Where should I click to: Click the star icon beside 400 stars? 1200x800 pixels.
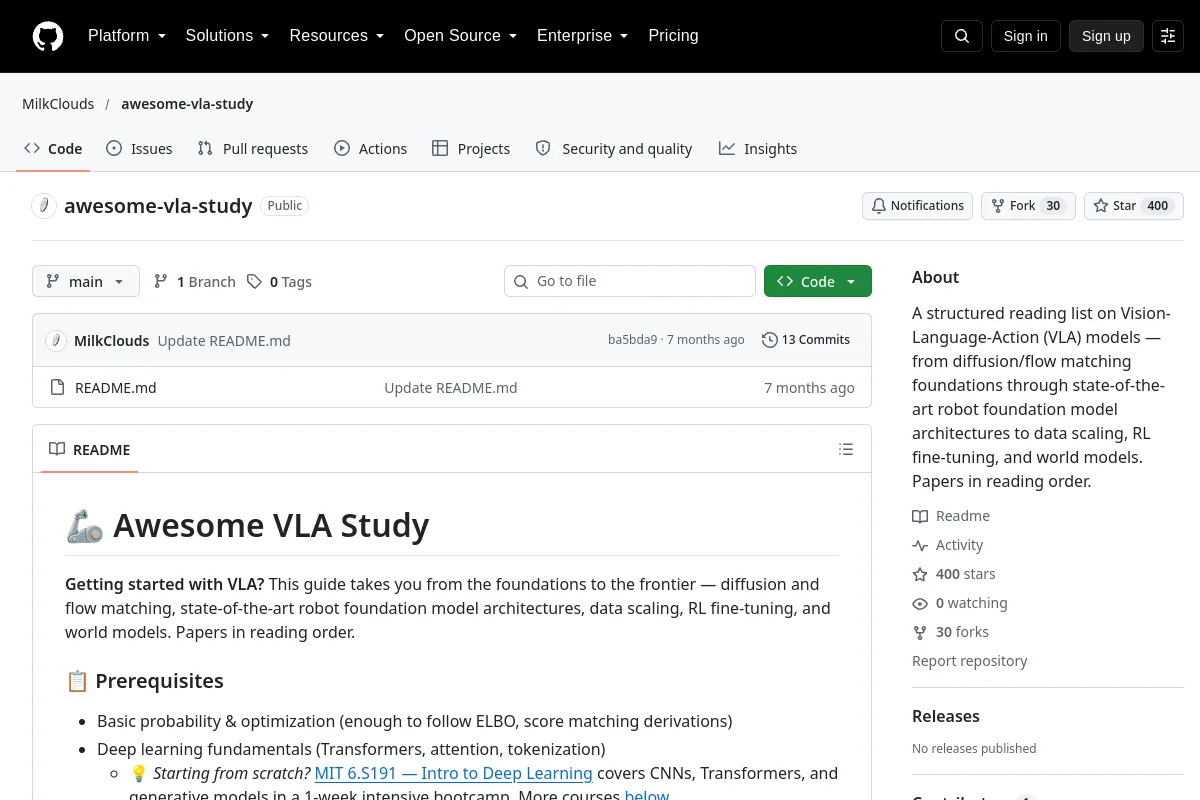tap(920, 574)
